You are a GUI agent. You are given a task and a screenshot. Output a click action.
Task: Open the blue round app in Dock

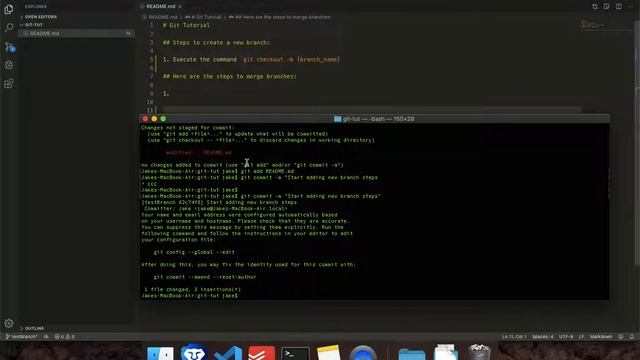[362, 353]
